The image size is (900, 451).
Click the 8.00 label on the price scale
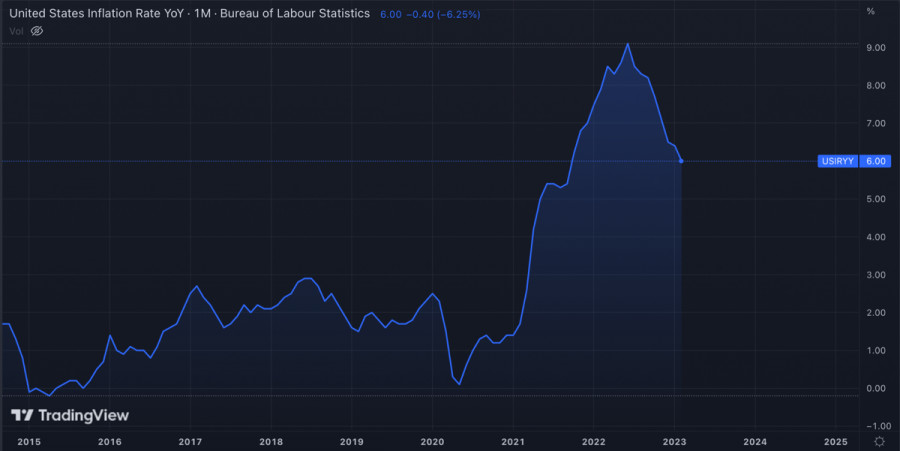click(x=876, y=85)
